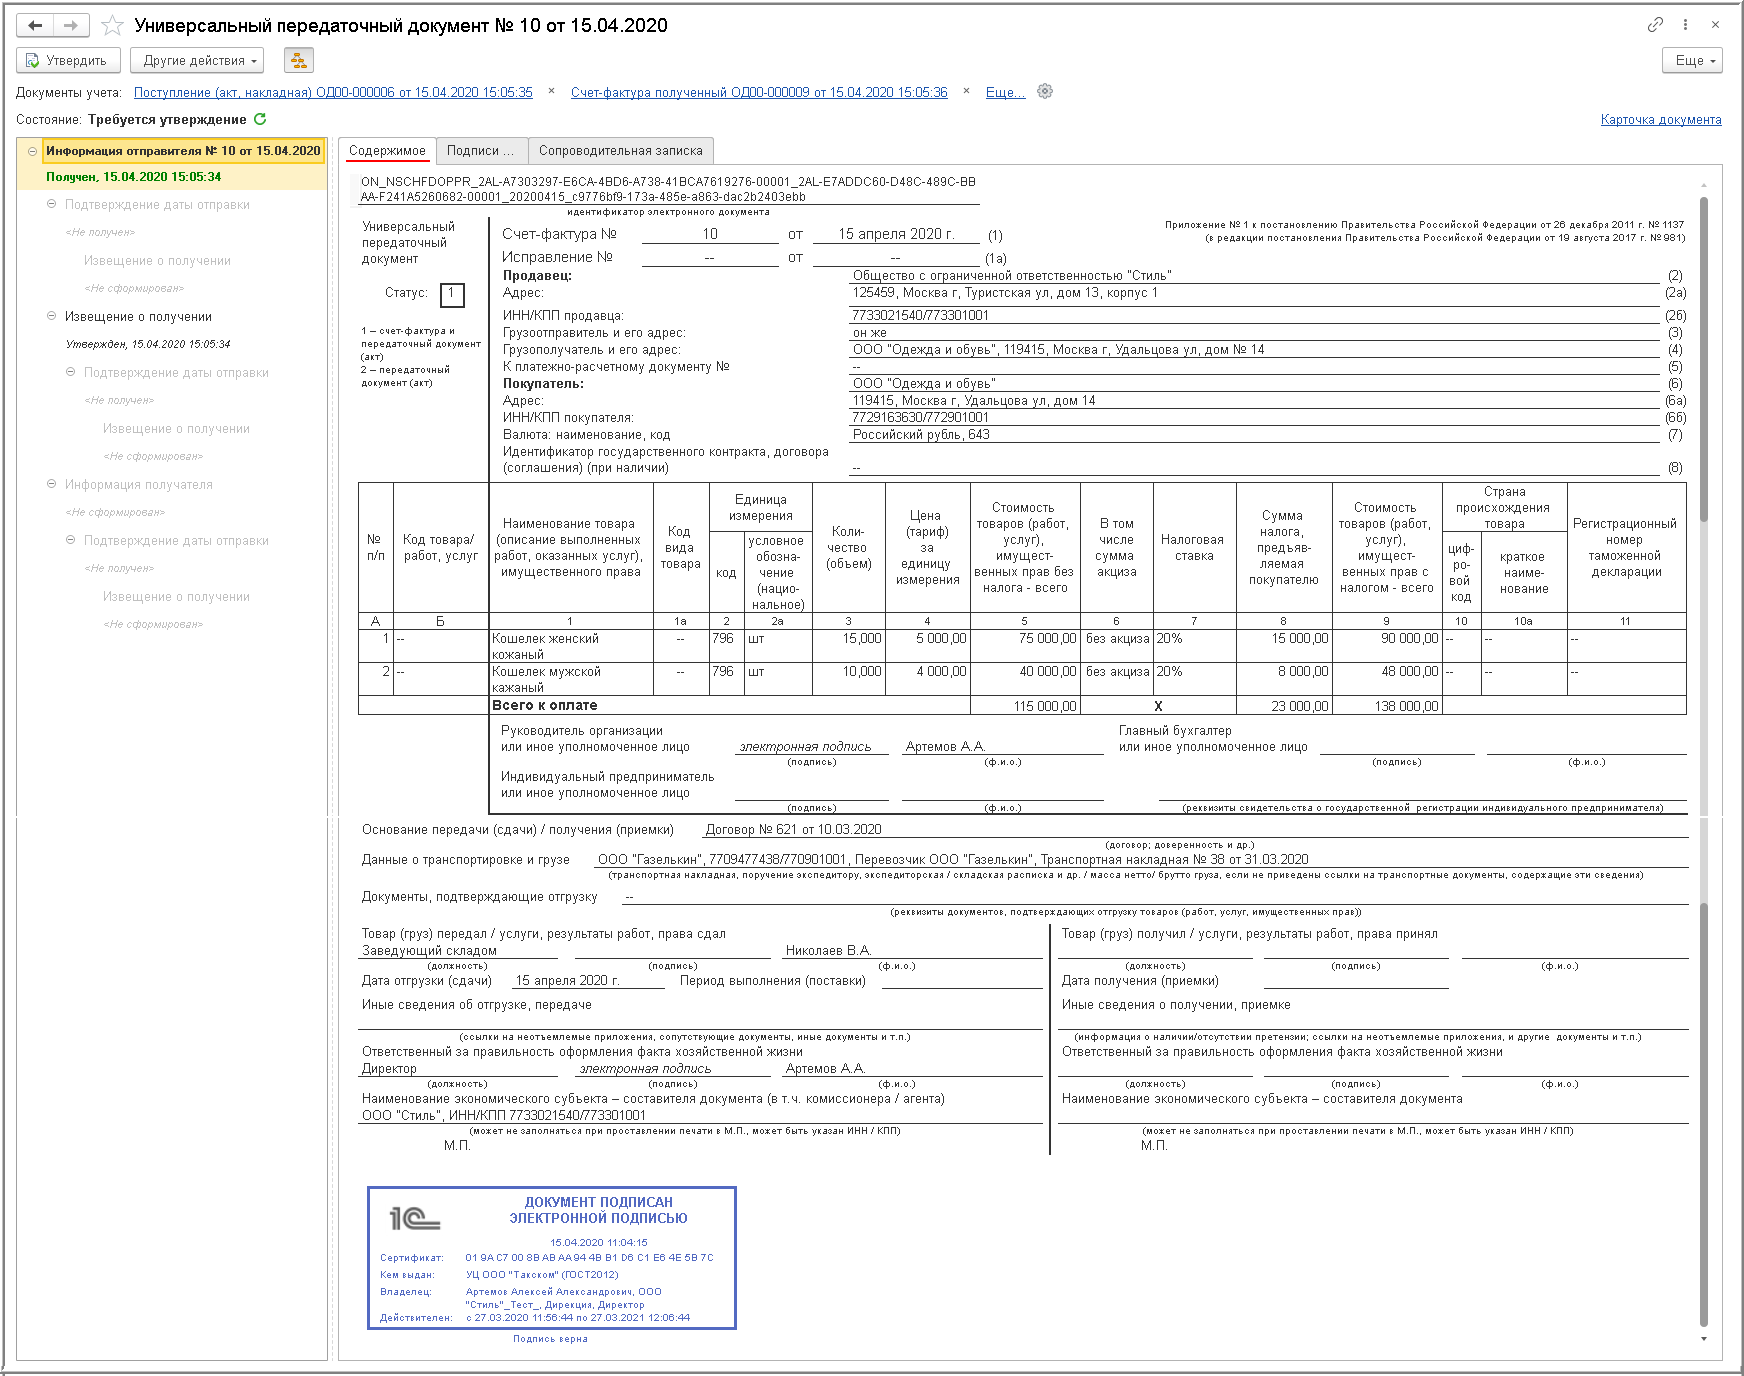Open the Поступление (акт, накладная) link
1744x1376 pixels.
[x=333, y=92]
